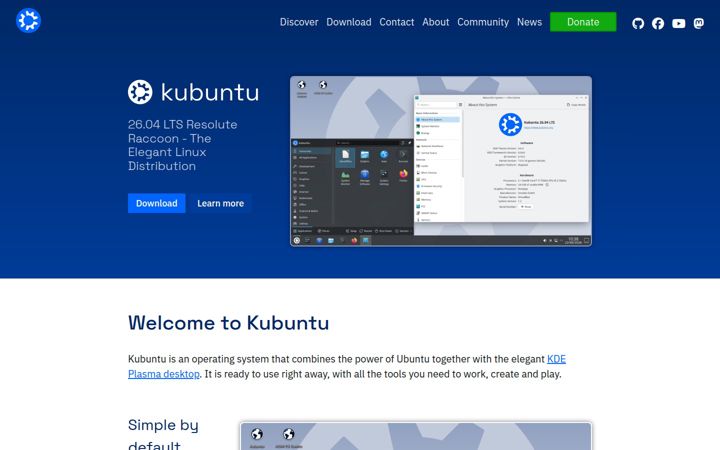Viewport: 720px width, 450px height.
Task: Open the Mastodon icon link
Action: click(x=698, y=23)
